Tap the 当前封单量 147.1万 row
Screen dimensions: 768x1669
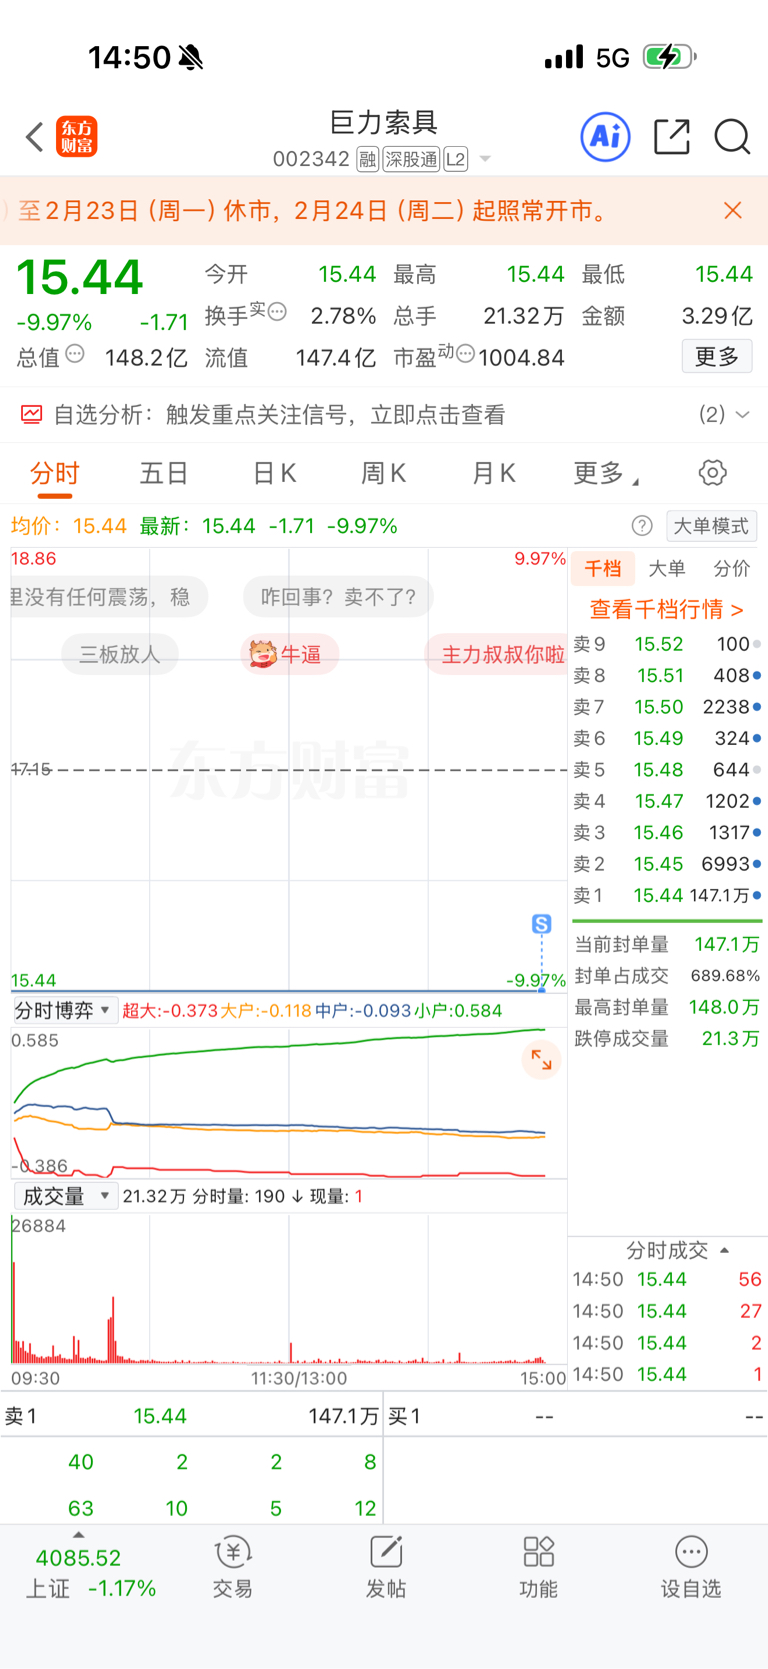(x=667, y=944)
